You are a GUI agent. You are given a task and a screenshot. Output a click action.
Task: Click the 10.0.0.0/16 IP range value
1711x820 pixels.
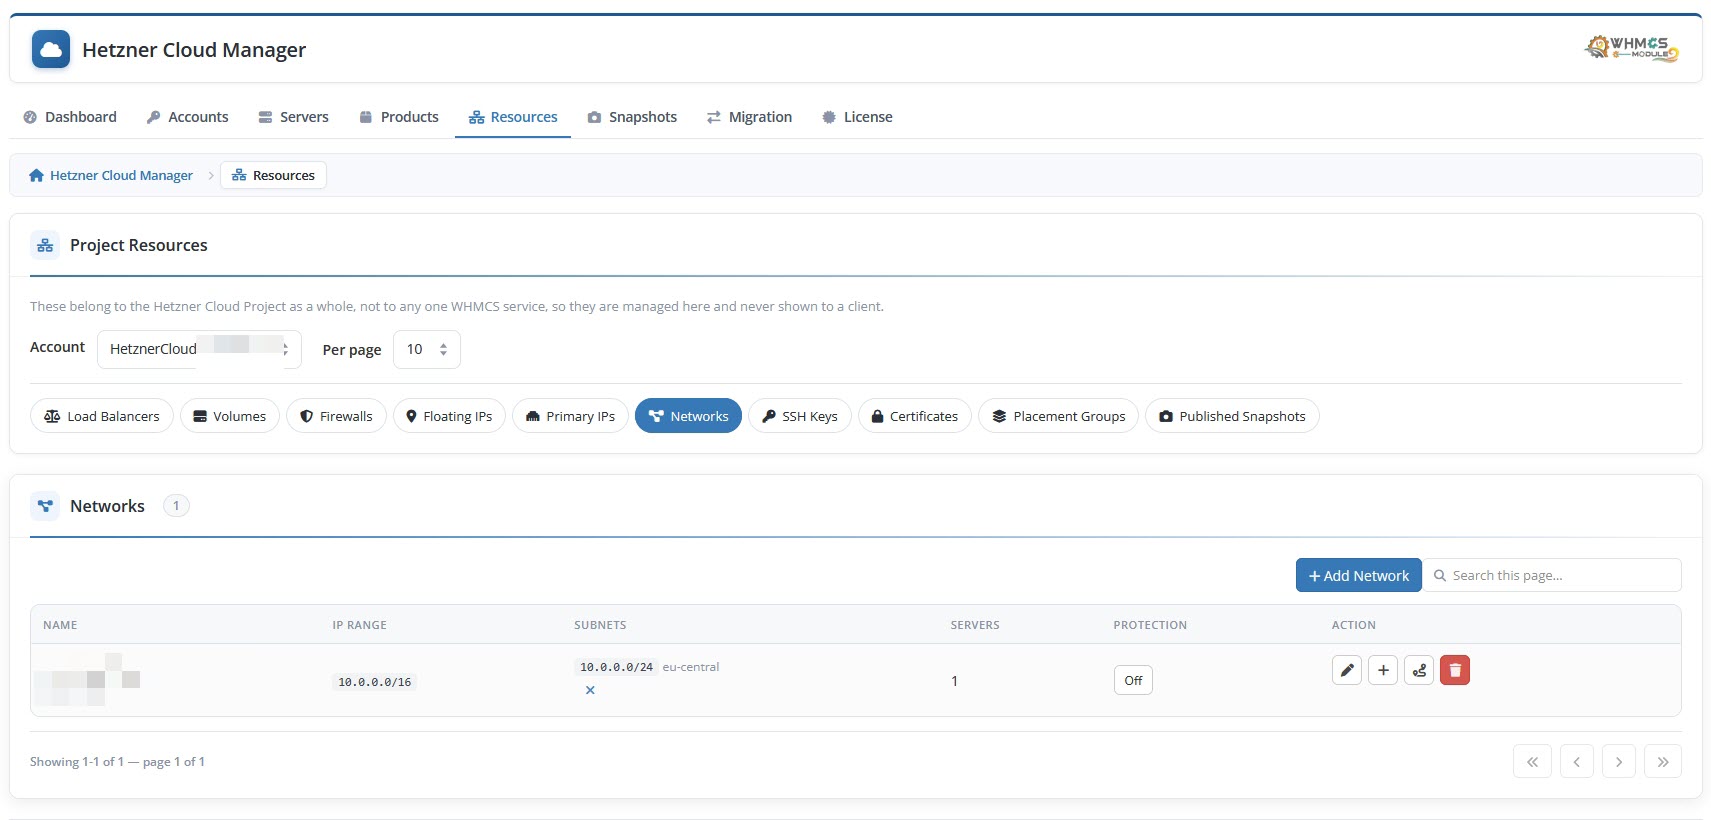click(374, 682)
